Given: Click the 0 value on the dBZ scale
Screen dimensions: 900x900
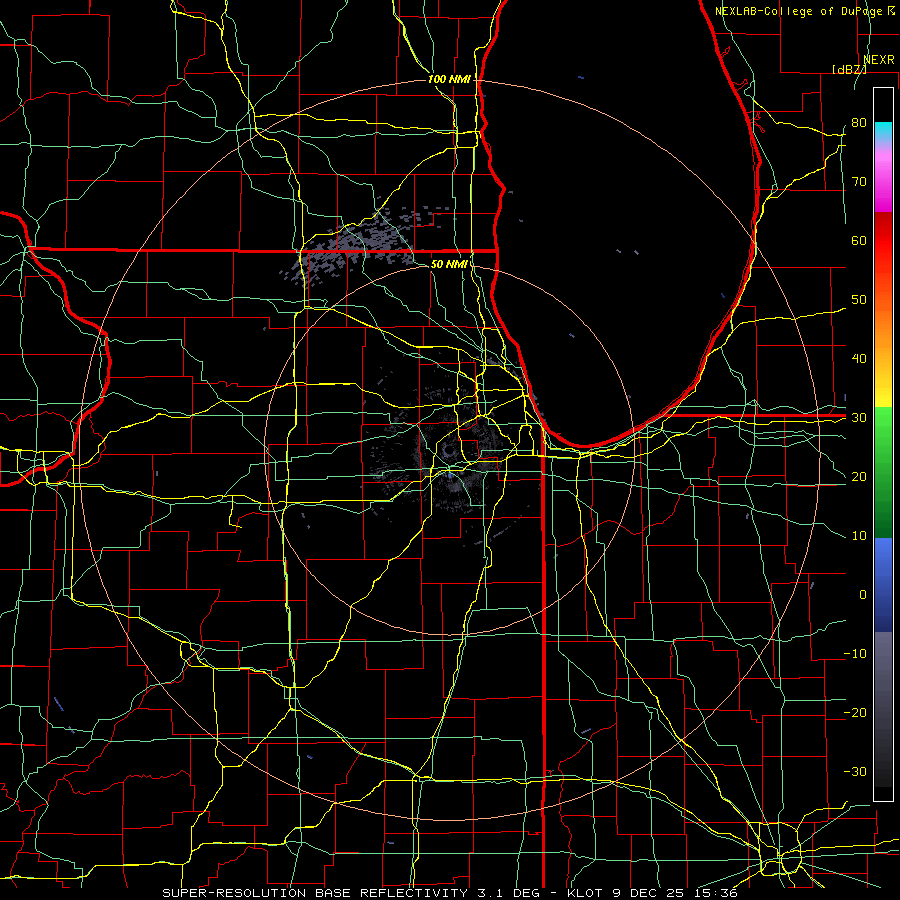Looking at the screenshot, I should [x=863, y=595].
